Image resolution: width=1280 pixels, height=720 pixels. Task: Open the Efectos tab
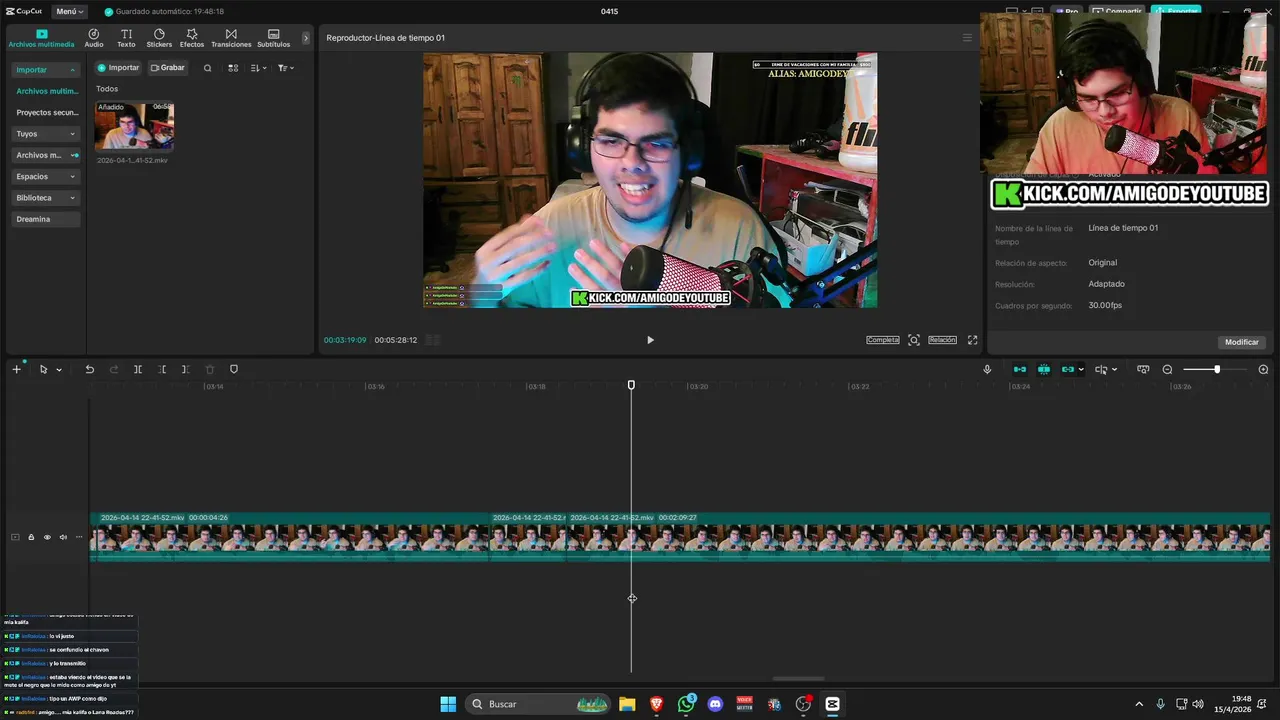192,38
